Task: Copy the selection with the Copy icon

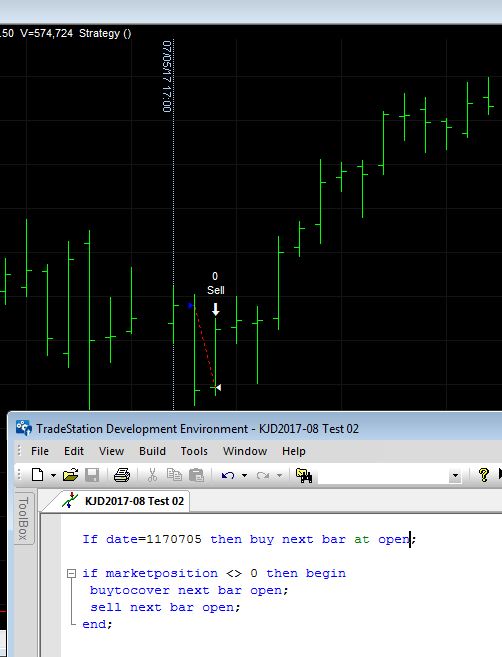Action: (174, 475)
